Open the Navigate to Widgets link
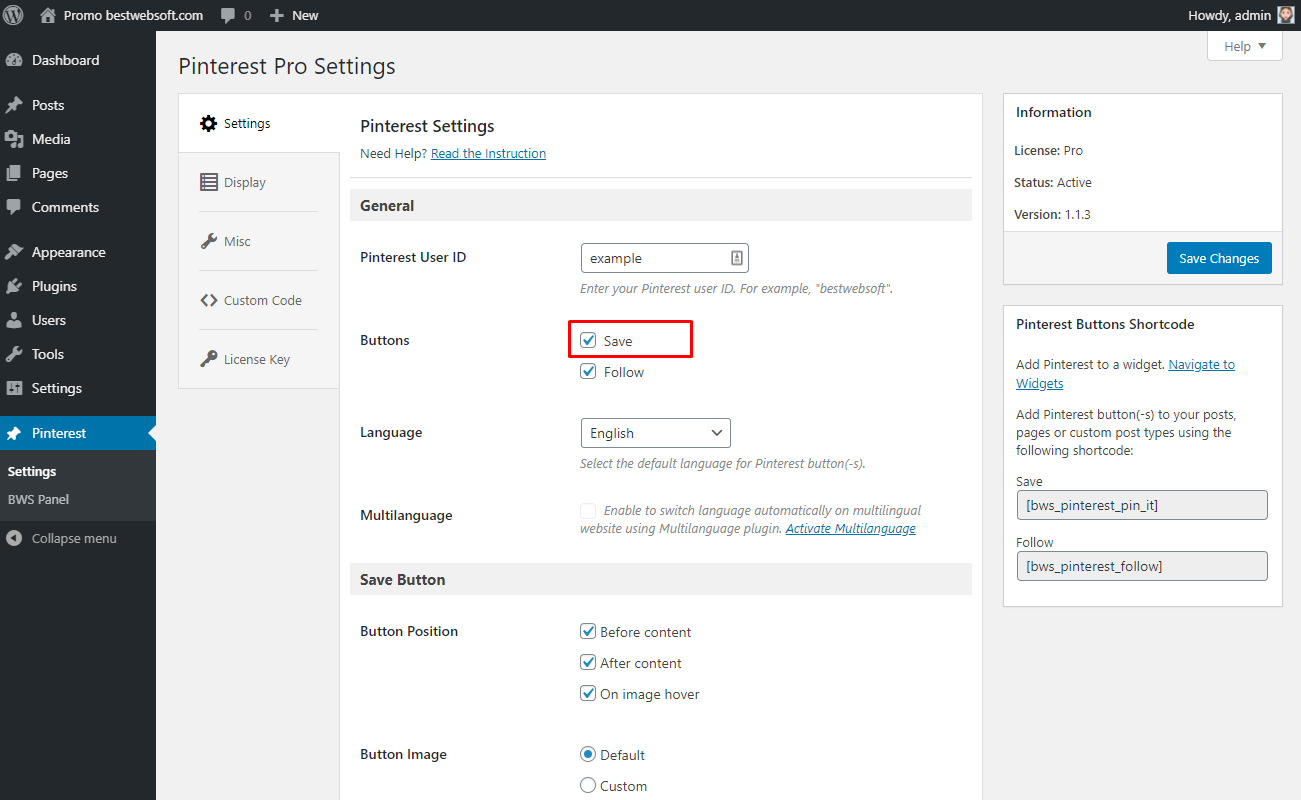Screen dimensions: 1301x800 [1125, 374]
